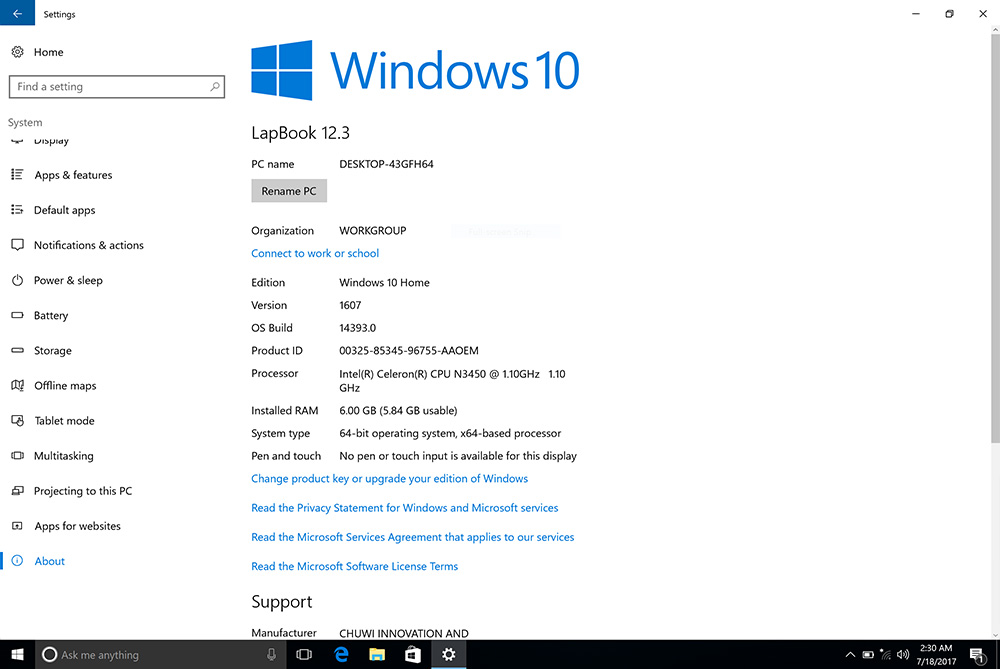Open Microsoft Services Agreement link

(x=413, y=537)
